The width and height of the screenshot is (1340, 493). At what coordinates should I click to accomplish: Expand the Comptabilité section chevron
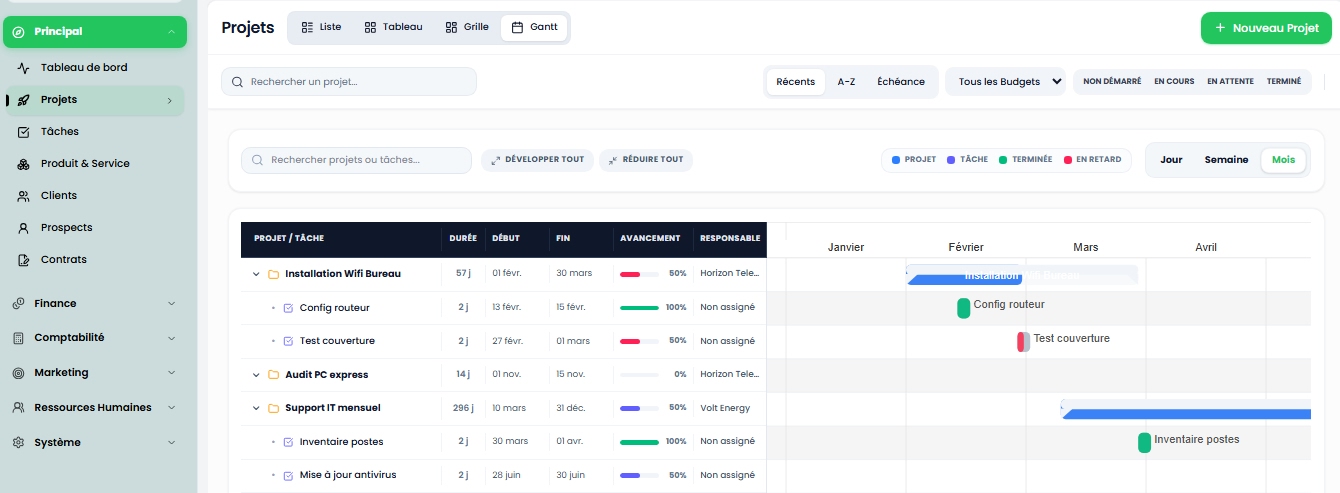(x=171, y=338)
